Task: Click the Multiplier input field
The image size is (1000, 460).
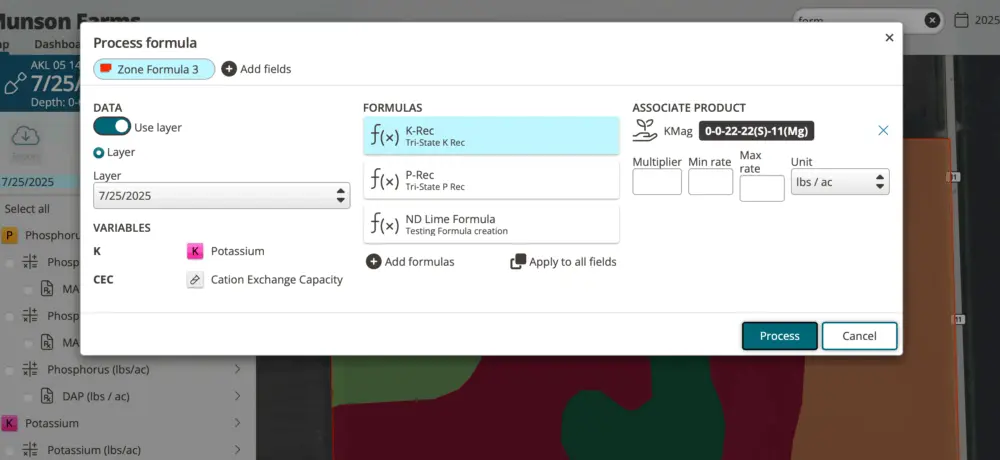Action: pyautogui.click(x=657, y=182)
